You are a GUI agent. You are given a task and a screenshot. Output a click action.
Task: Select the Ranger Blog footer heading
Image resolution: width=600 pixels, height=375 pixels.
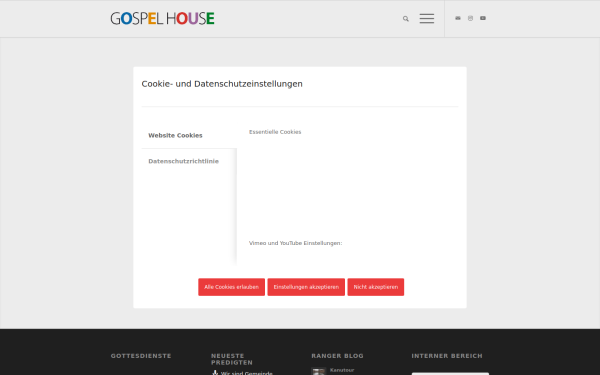click(338, 356)
